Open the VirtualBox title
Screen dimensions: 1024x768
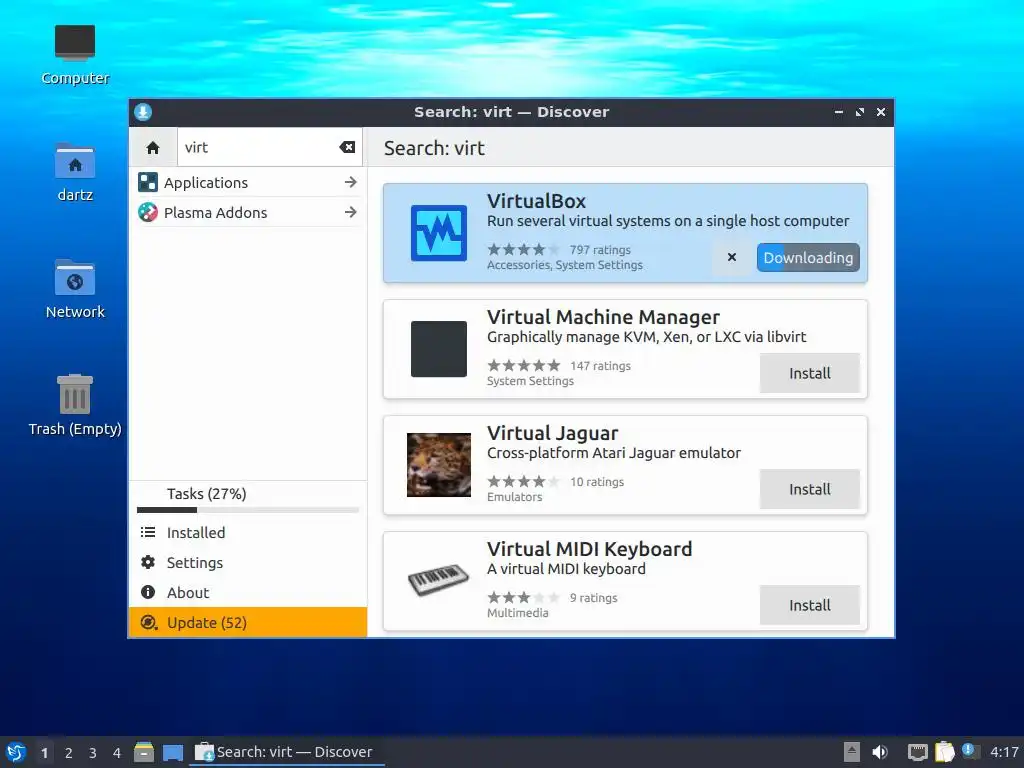pos(536,201)
